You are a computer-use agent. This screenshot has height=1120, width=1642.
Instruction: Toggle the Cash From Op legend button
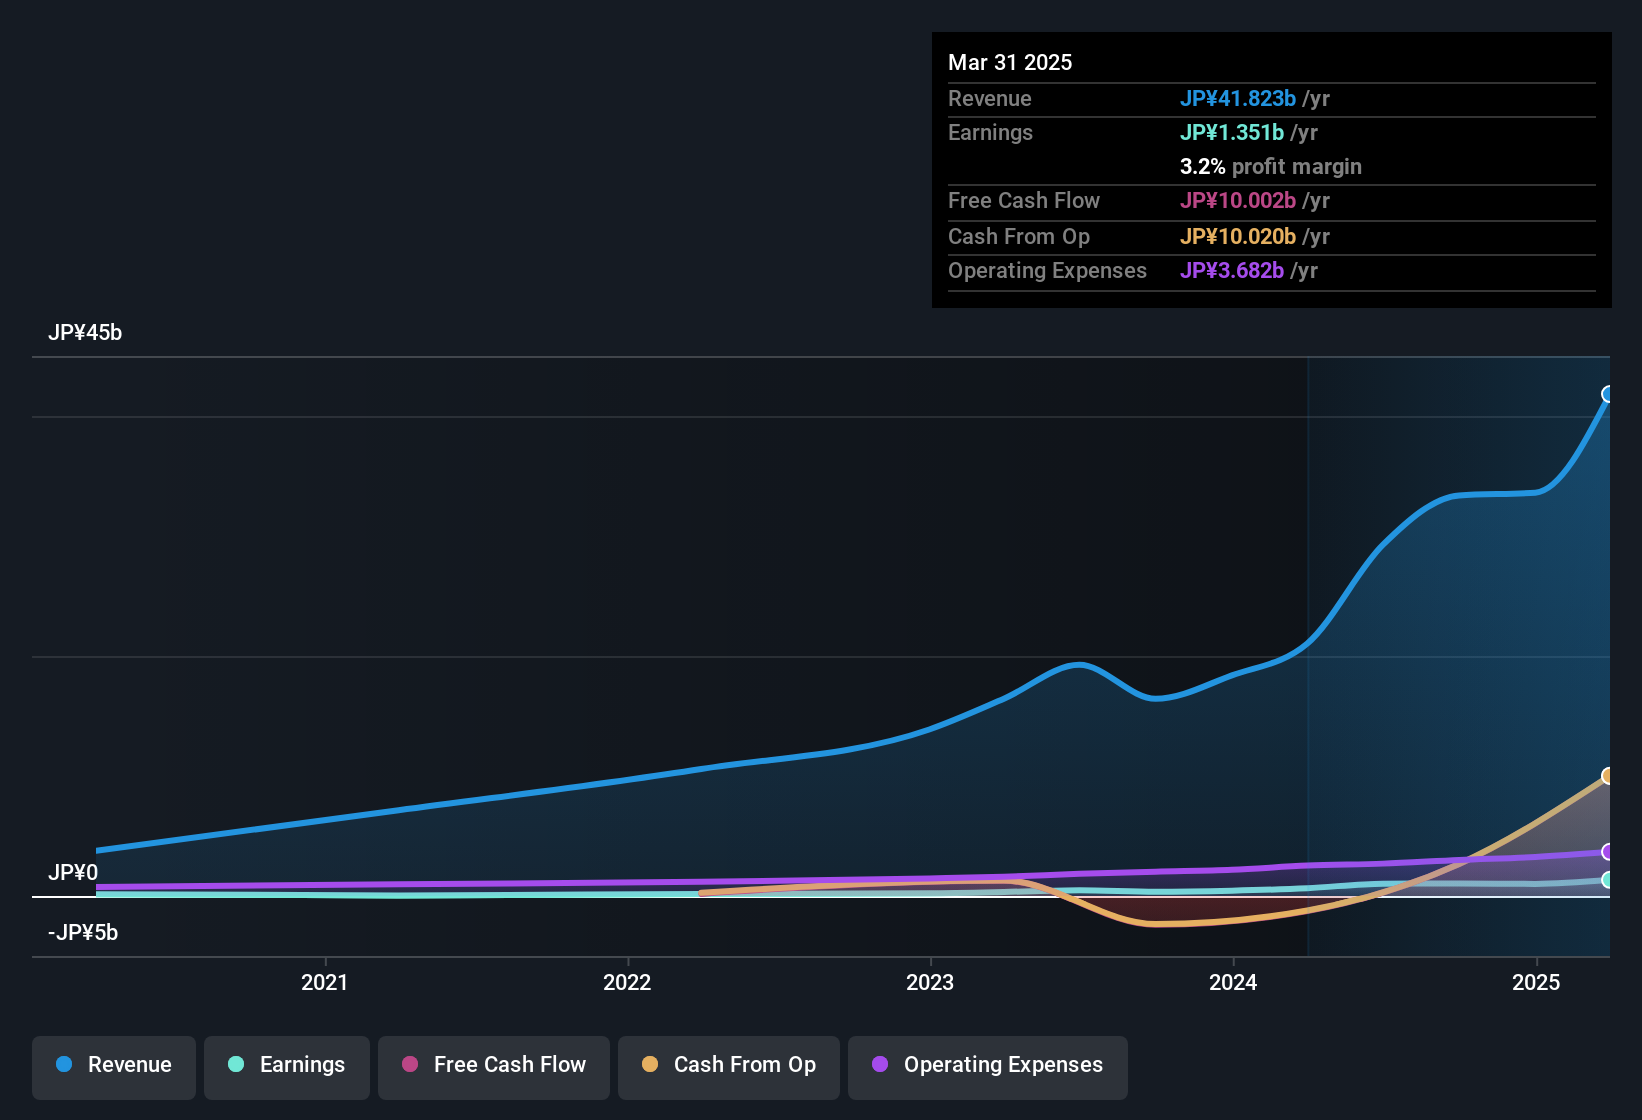coord(729,1066)
